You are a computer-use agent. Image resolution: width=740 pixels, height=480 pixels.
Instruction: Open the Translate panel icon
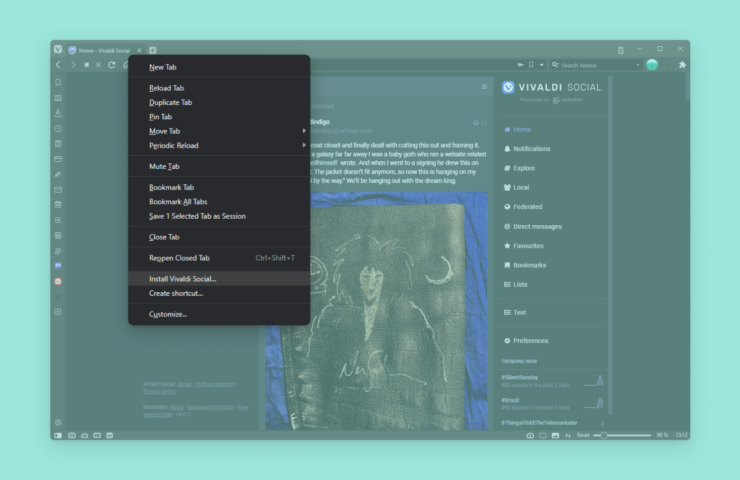(x=58, y=174)
